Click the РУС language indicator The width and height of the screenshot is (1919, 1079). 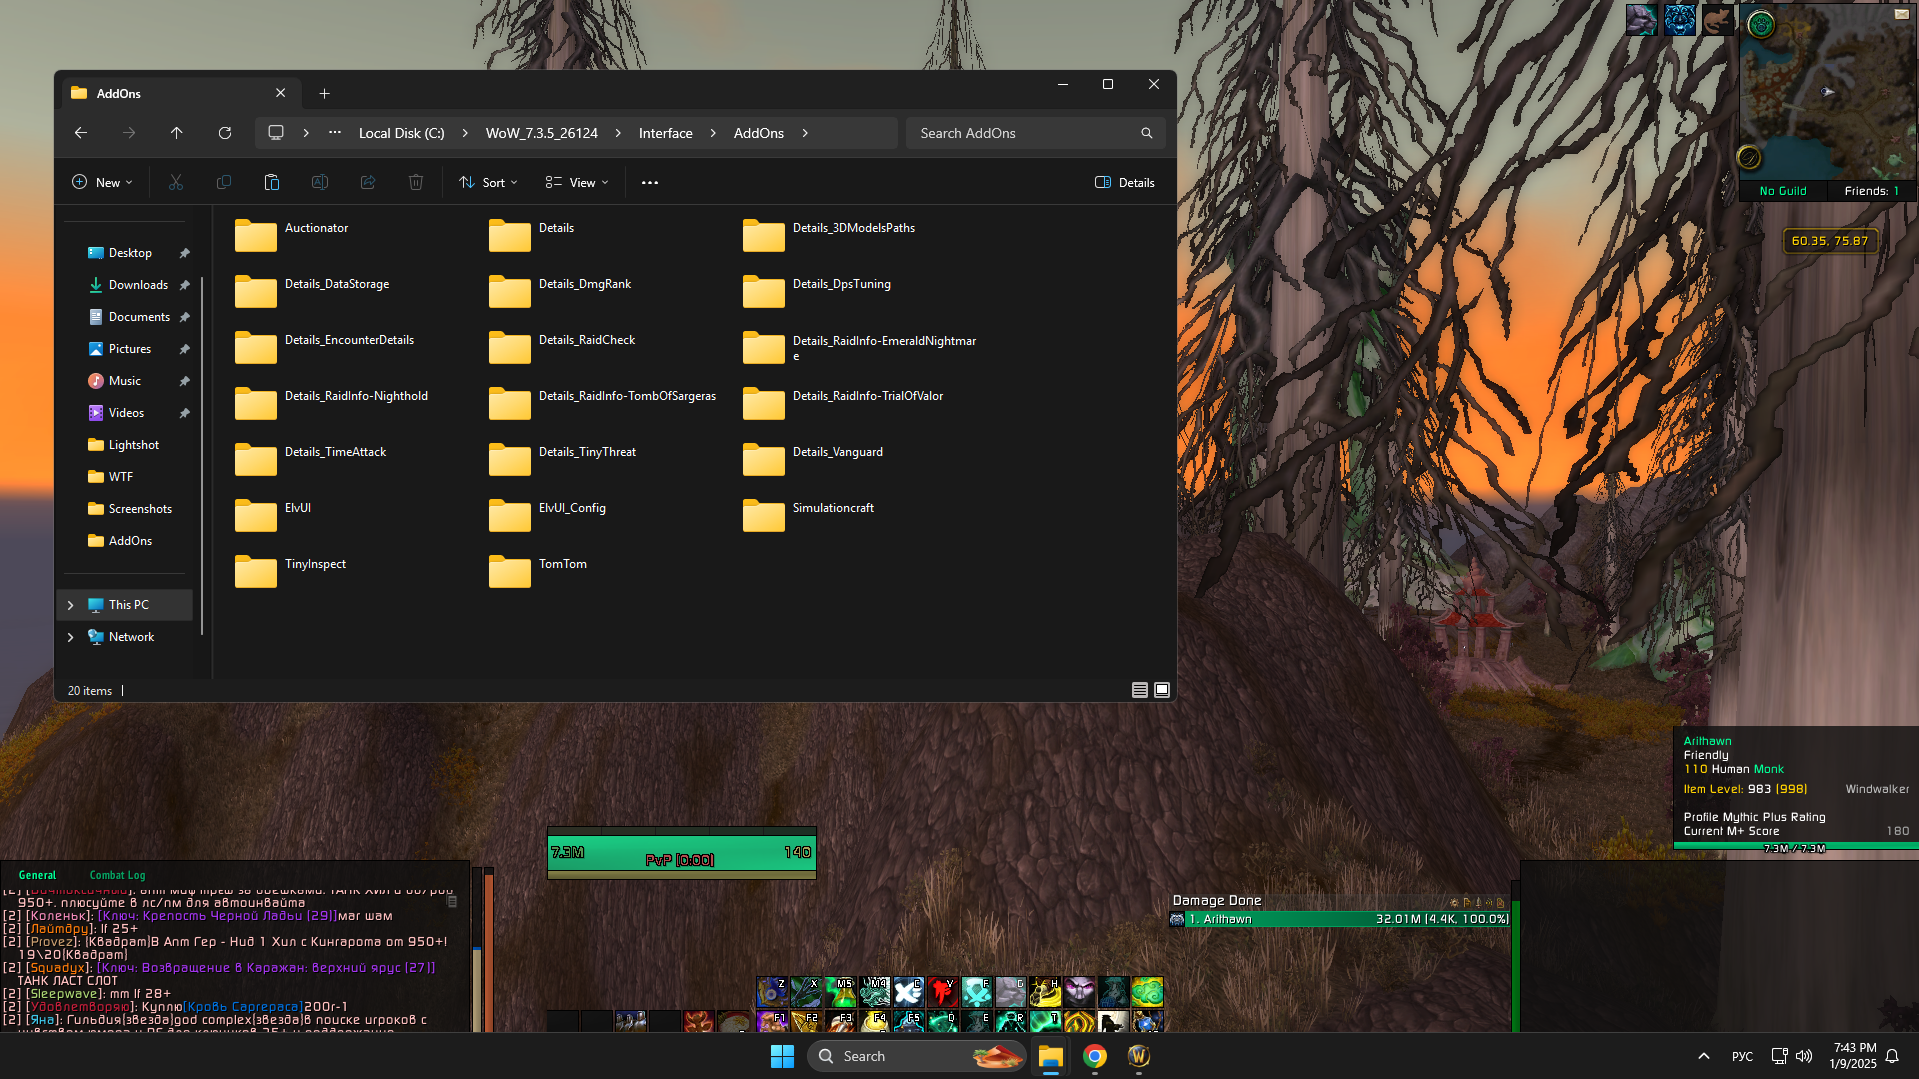(x=1742, y=1056)
